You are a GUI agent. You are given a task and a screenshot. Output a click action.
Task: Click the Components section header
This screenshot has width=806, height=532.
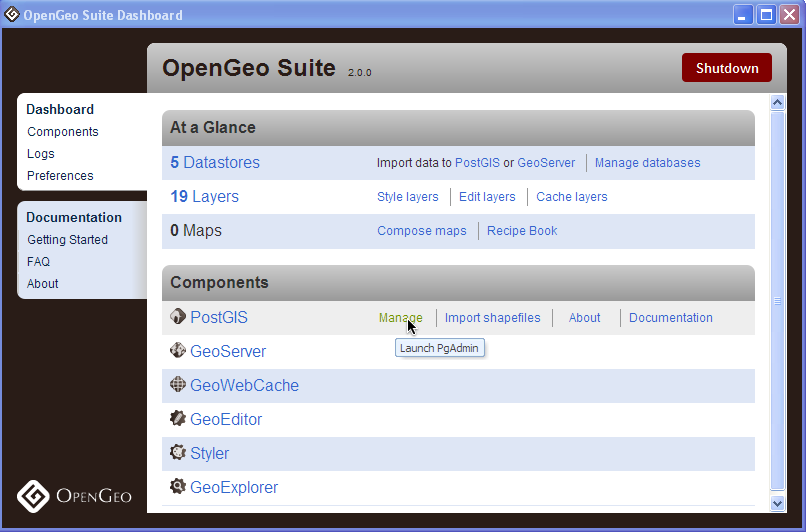458,283
